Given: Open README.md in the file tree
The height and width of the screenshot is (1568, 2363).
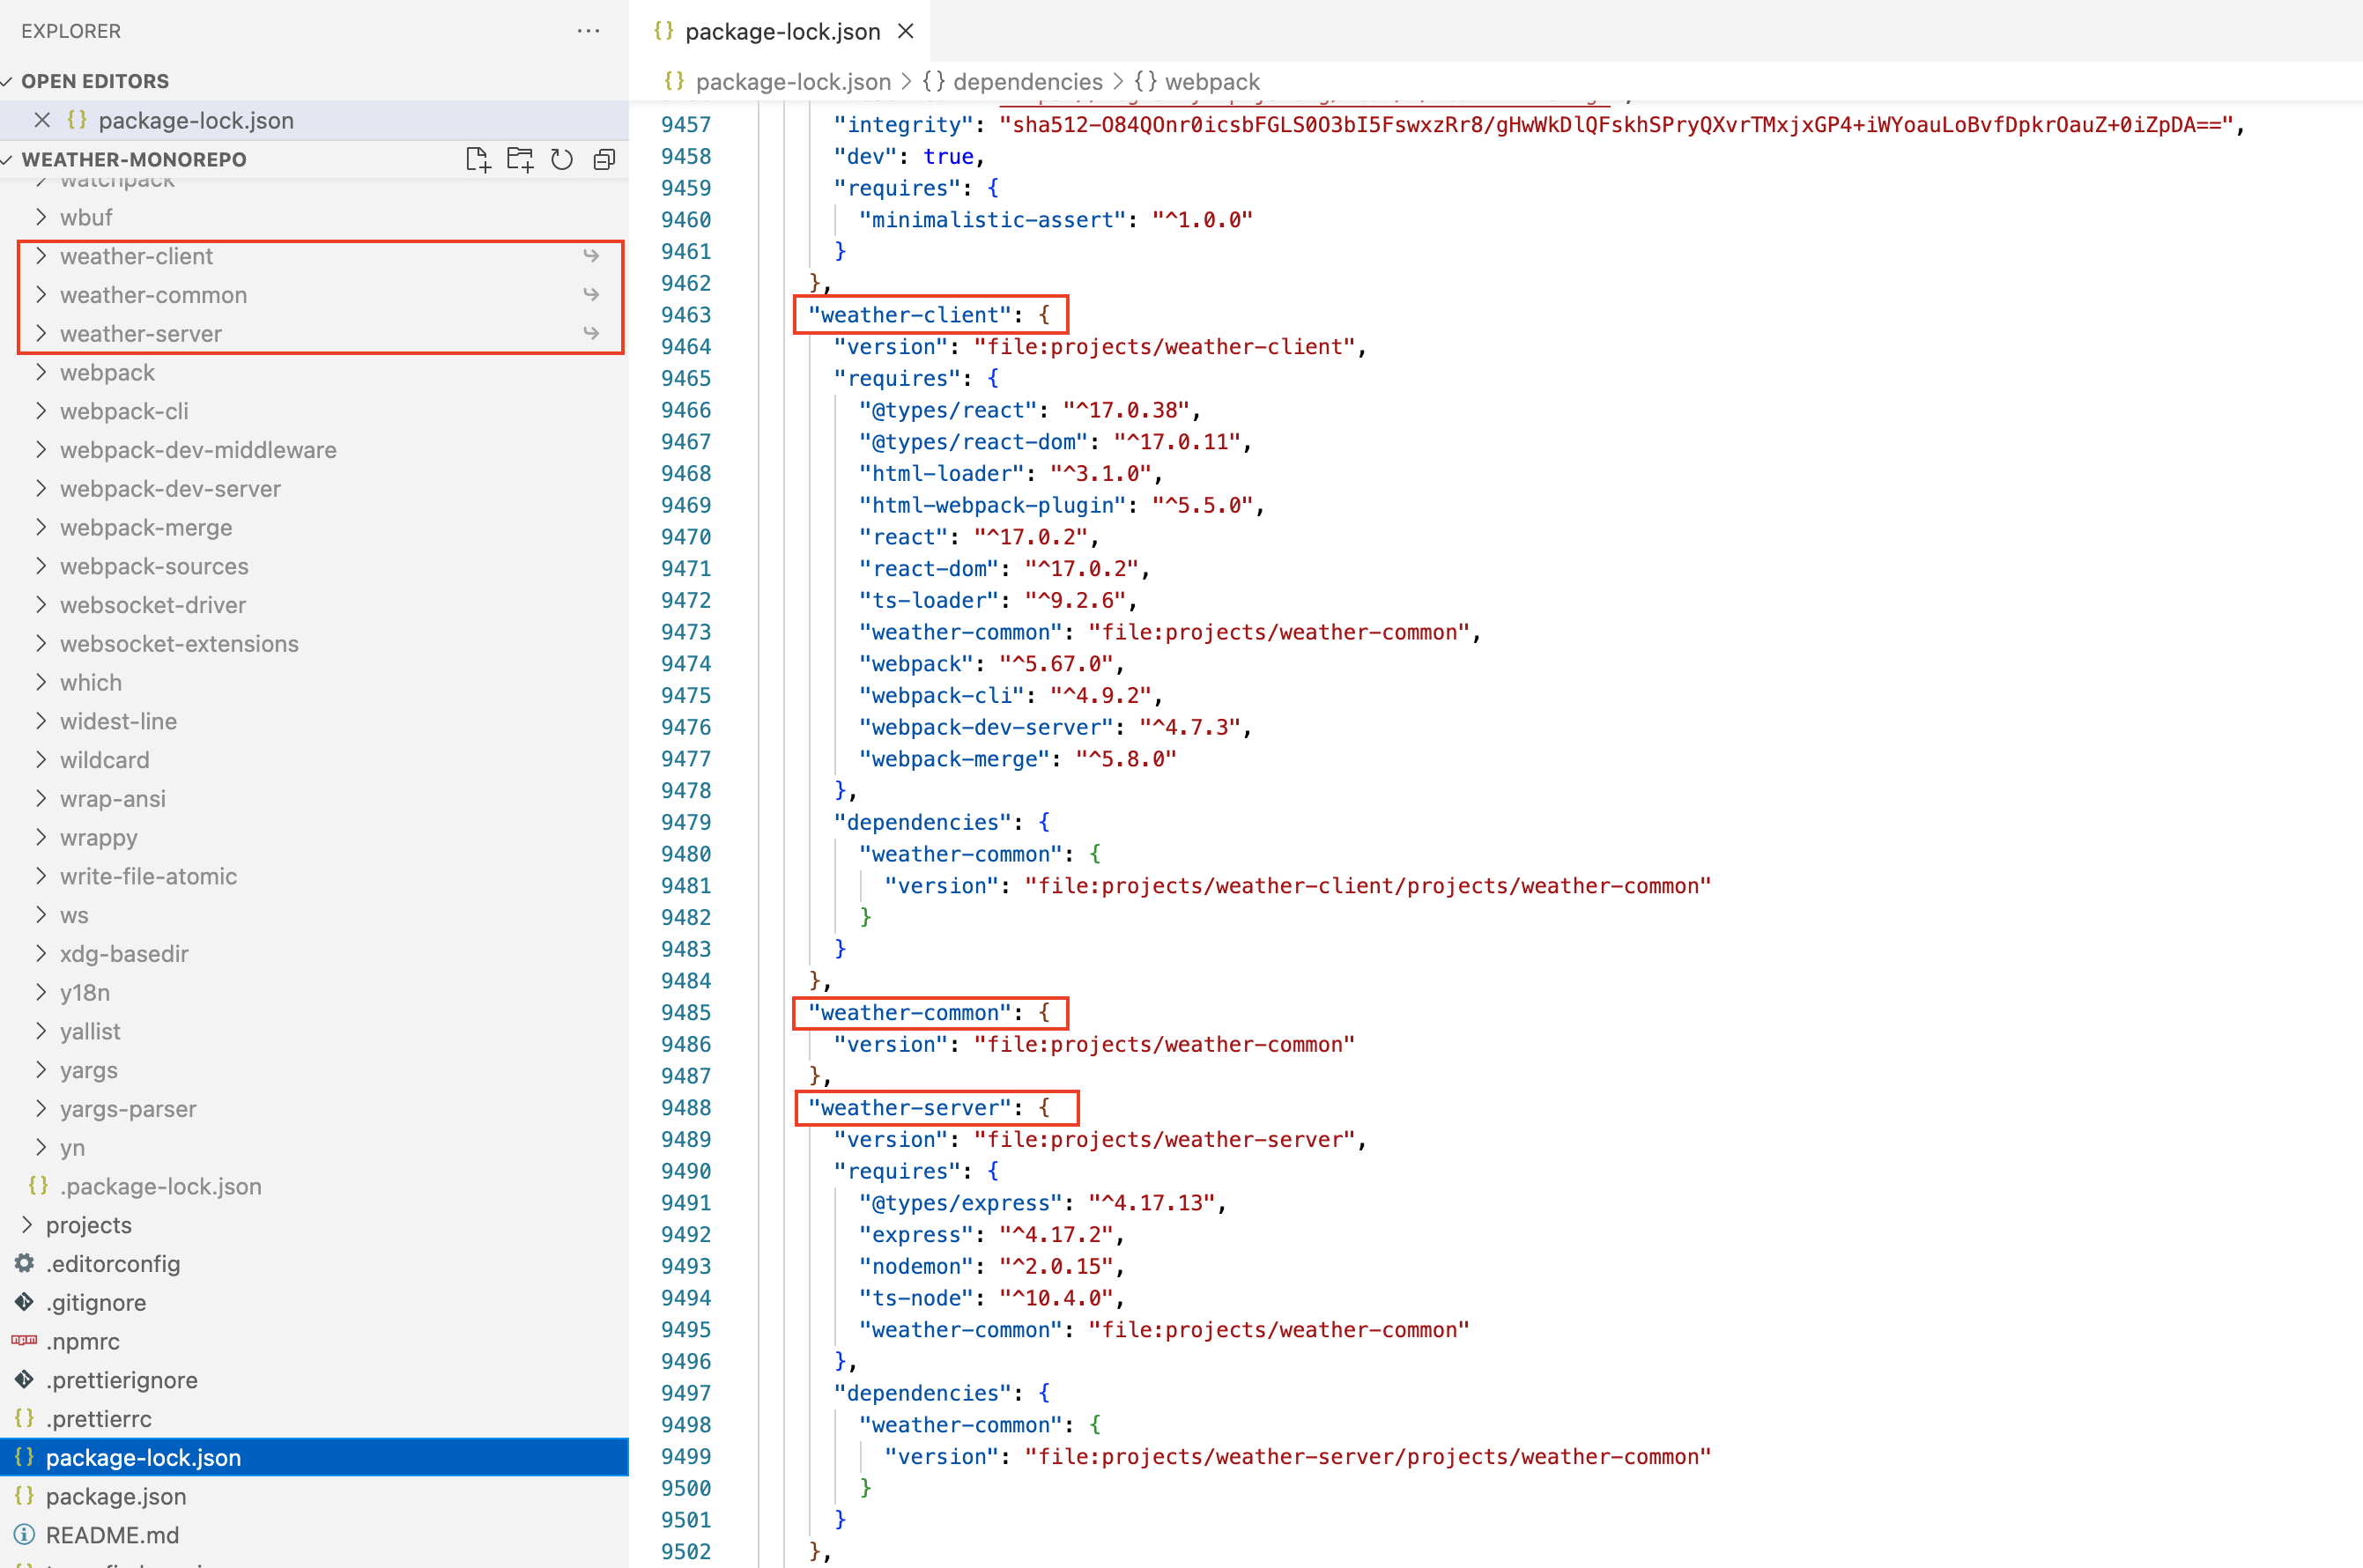Looking at the screenshot, I should click(112, 1534).
